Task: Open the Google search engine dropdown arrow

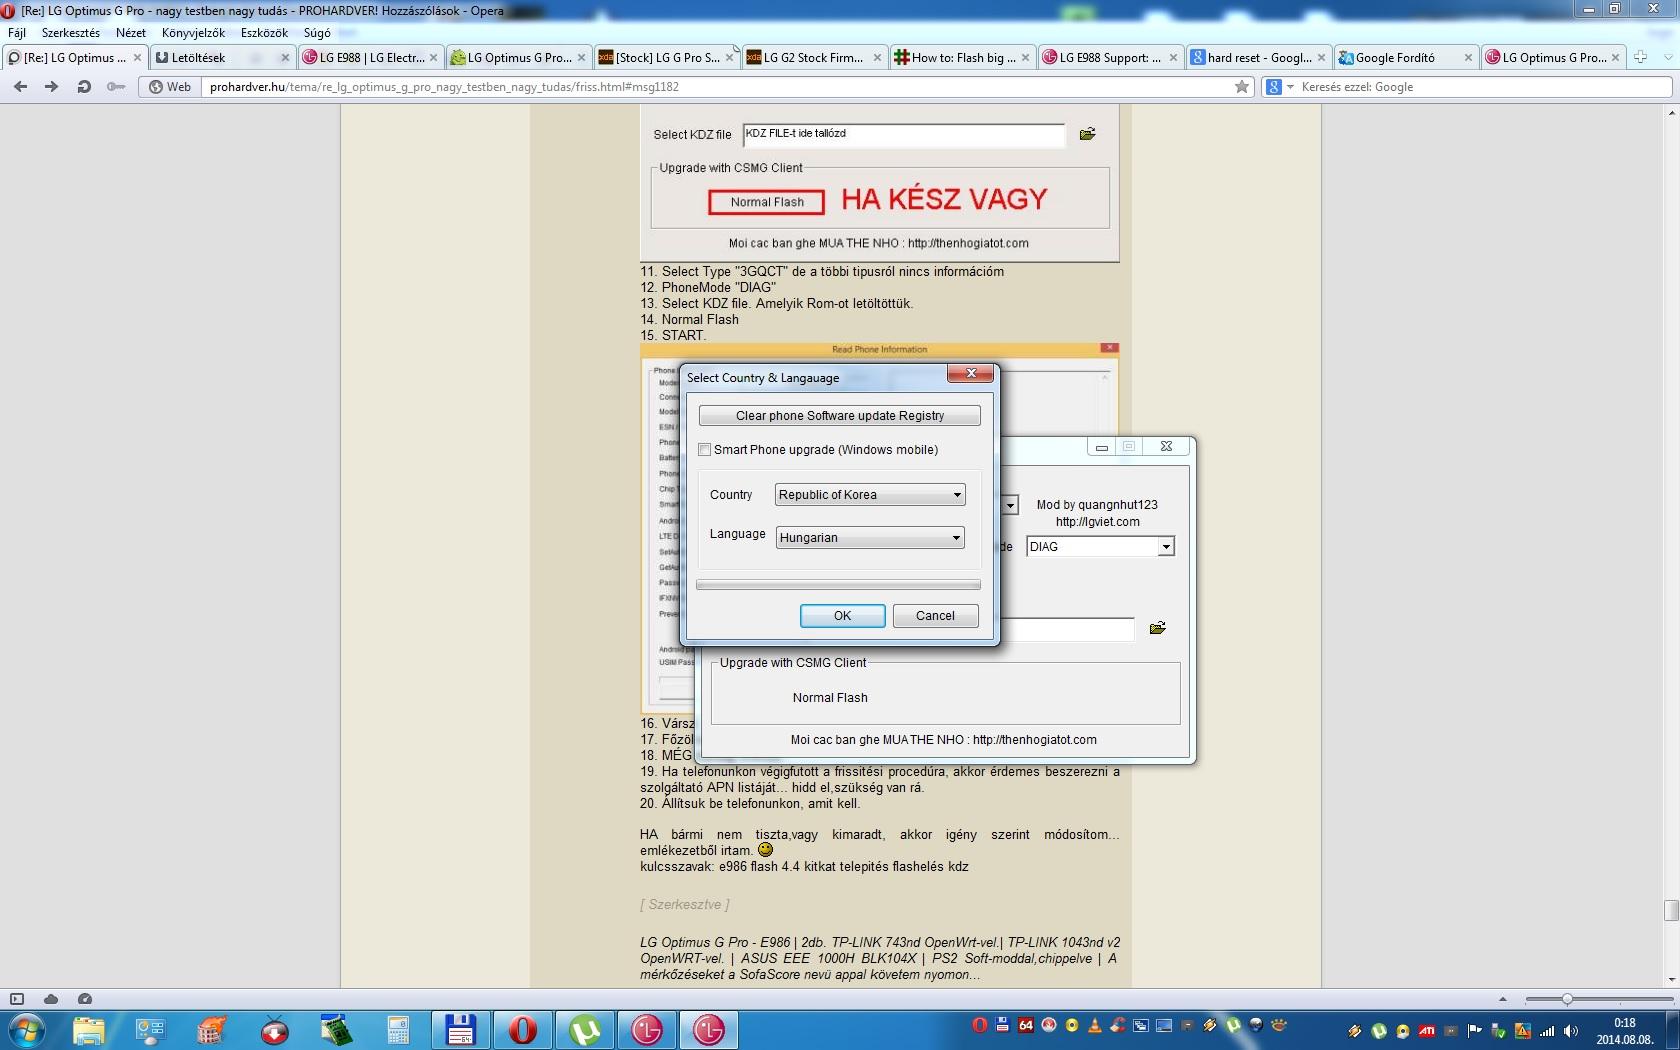Action: (x=1290, y=87)
